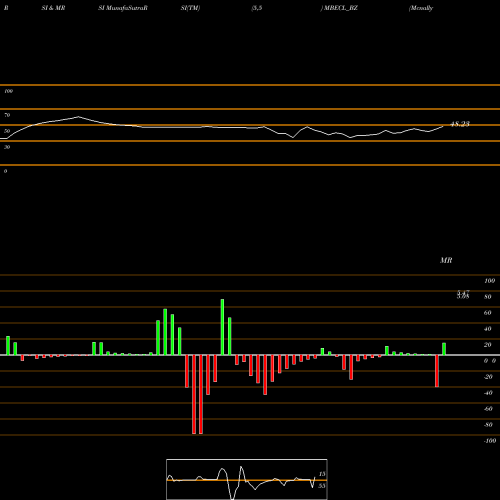Click the '15' value in the mini chart
The width and height of the screenshot is (500, 500).
tap(322, 474)
